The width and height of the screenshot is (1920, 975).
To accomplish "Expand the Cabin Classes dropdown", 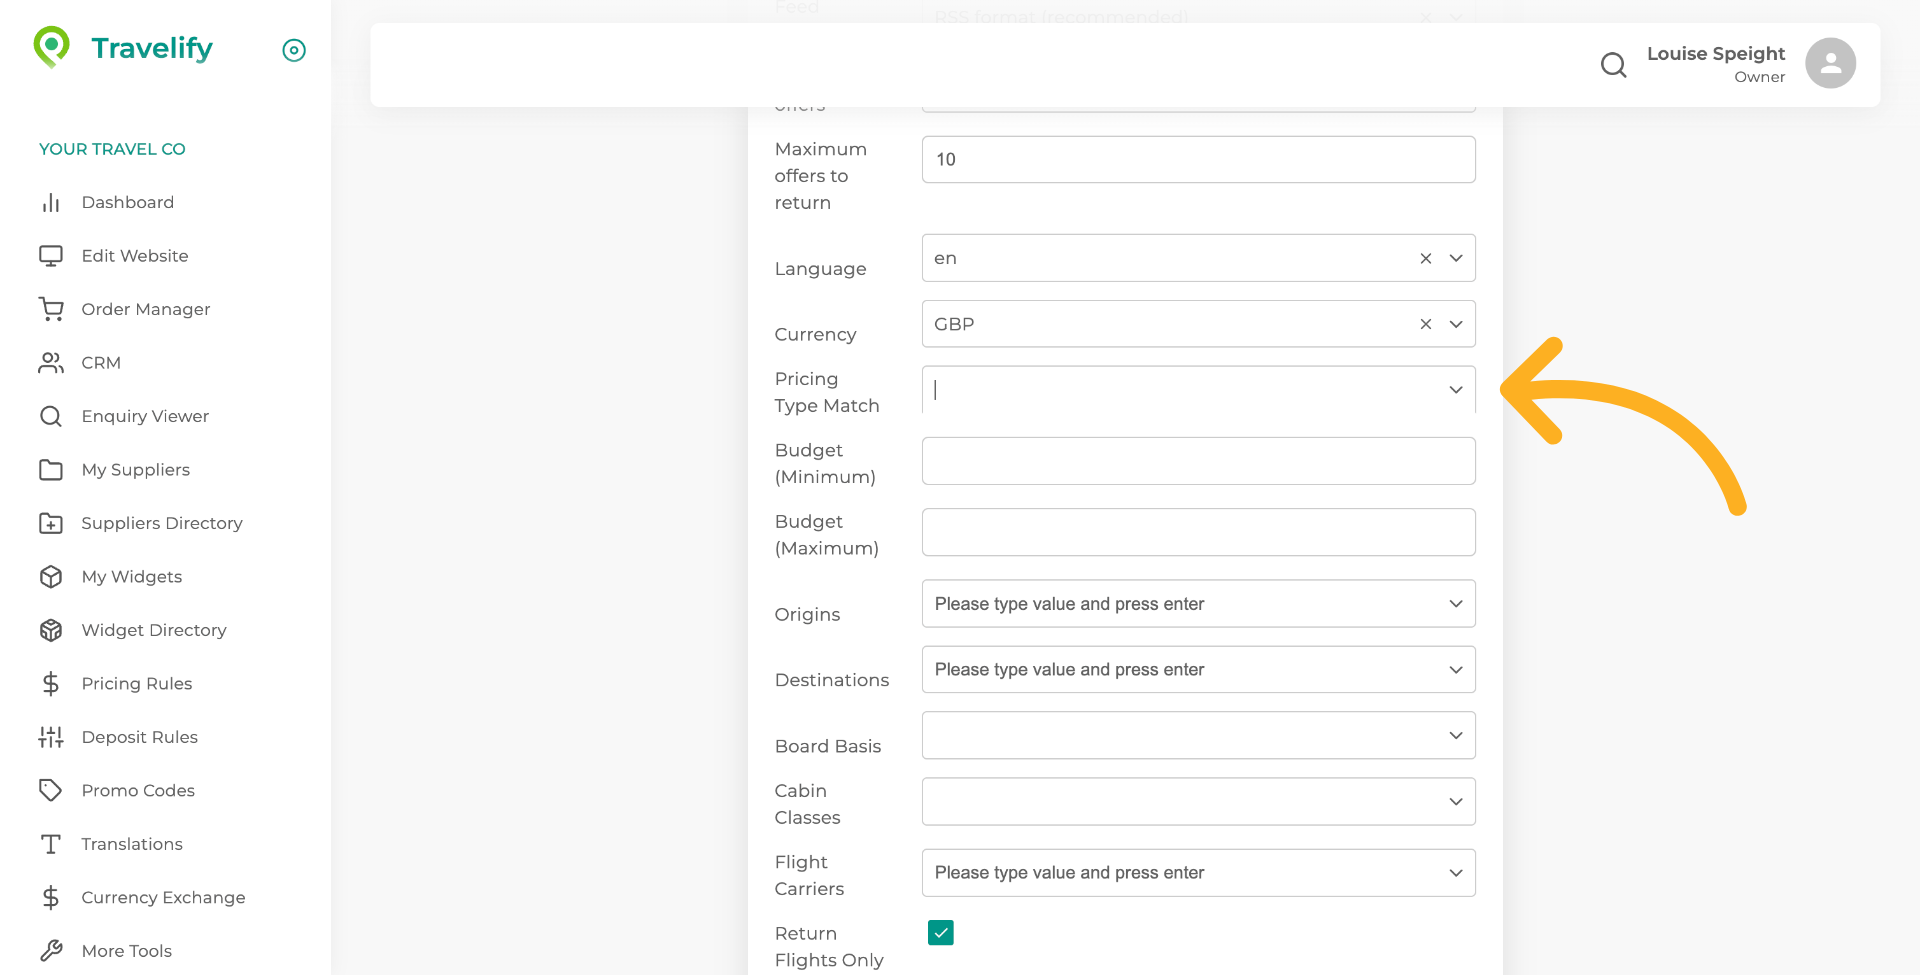I will pos(1456,801).
